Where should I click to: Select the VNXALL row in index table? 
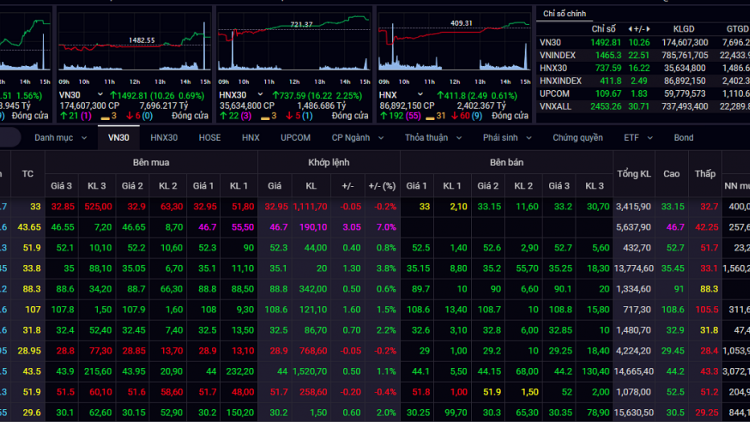coord(555,106)
